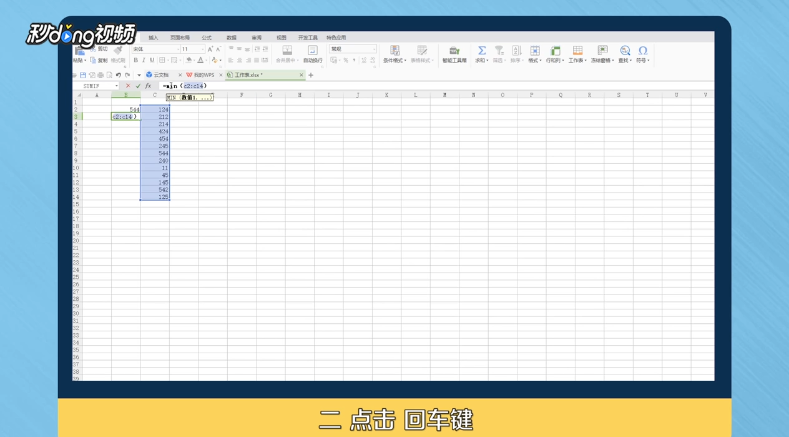The height and width of the screenshot is (437, 789).
Task: Click the Table Style icon
Action: [x=422, y=50]
